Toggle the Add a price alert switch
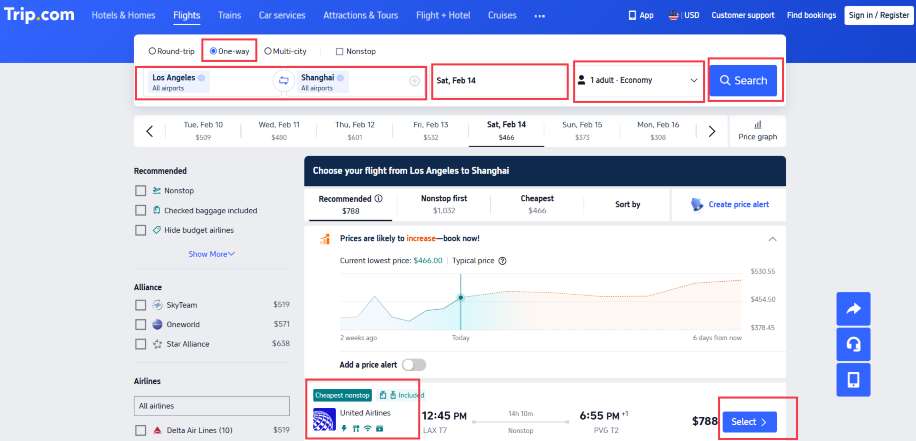The image size is (916, 441). pyautogui.click(x=413, y=365)
